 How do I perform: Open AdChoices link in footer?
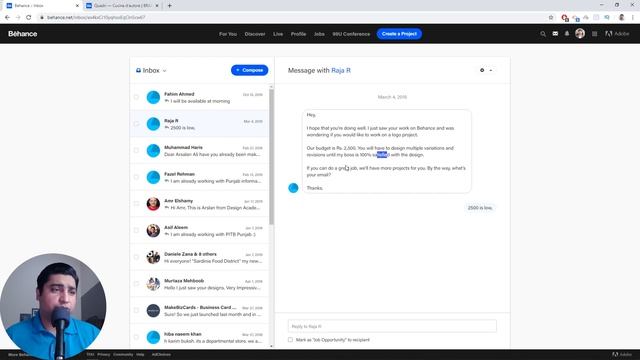point(161,354)
